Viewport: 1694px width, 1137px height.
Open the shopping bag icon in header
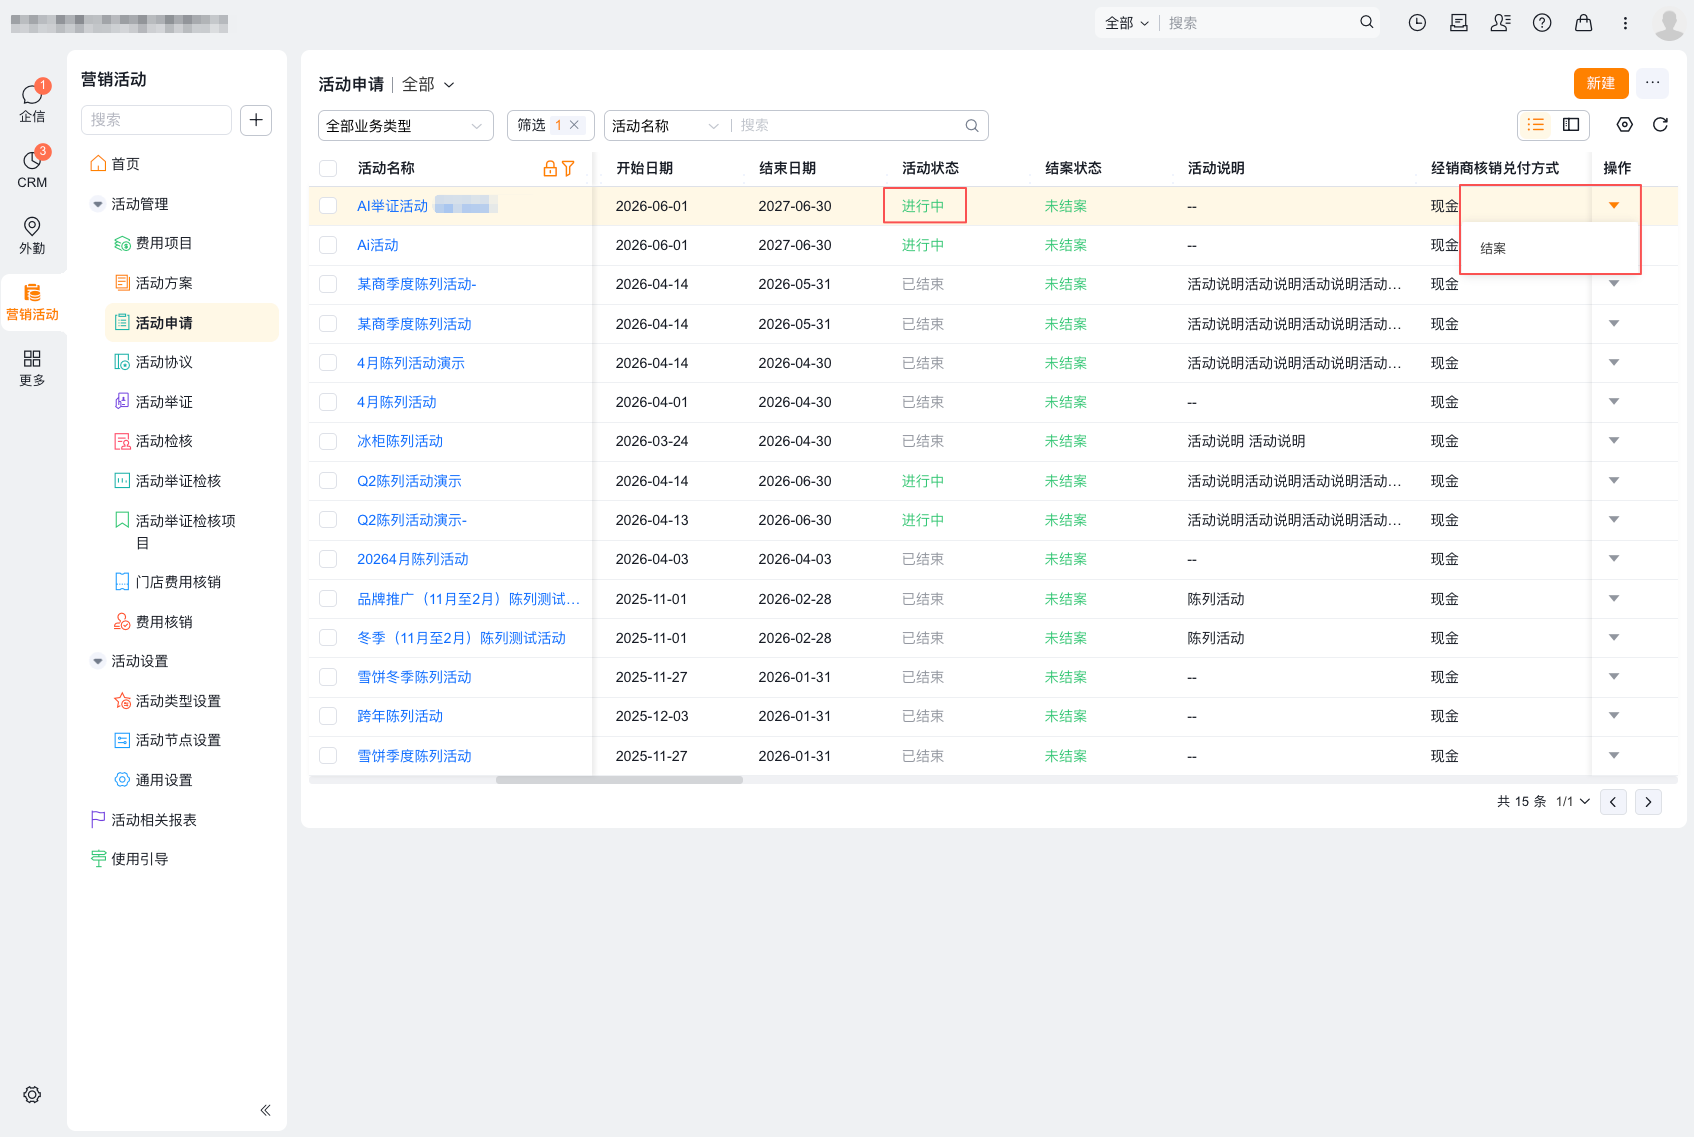pyautogui.click(x=1584, y=22)
